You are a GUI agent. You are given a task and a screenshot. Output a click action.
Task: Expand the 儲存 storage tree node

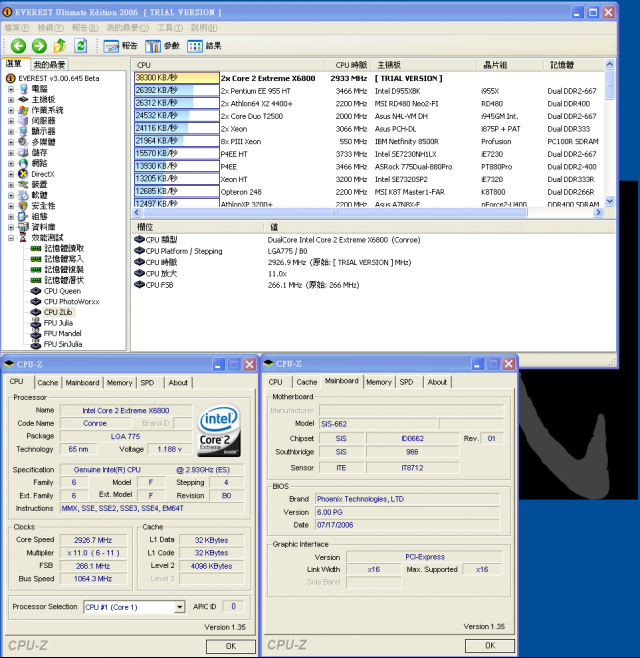click(11, 153)
